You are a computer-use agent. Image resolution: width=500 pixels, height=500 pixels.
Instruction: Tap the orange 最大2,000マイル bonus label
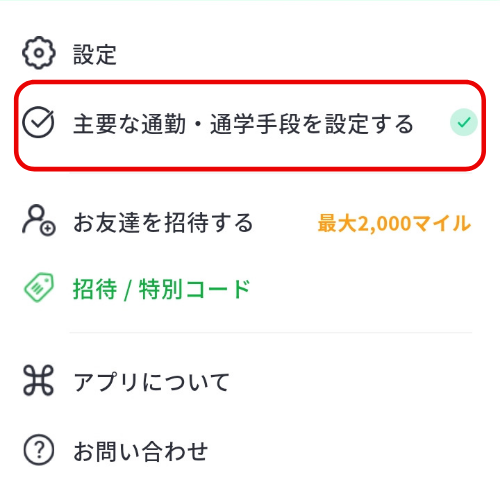394,223
